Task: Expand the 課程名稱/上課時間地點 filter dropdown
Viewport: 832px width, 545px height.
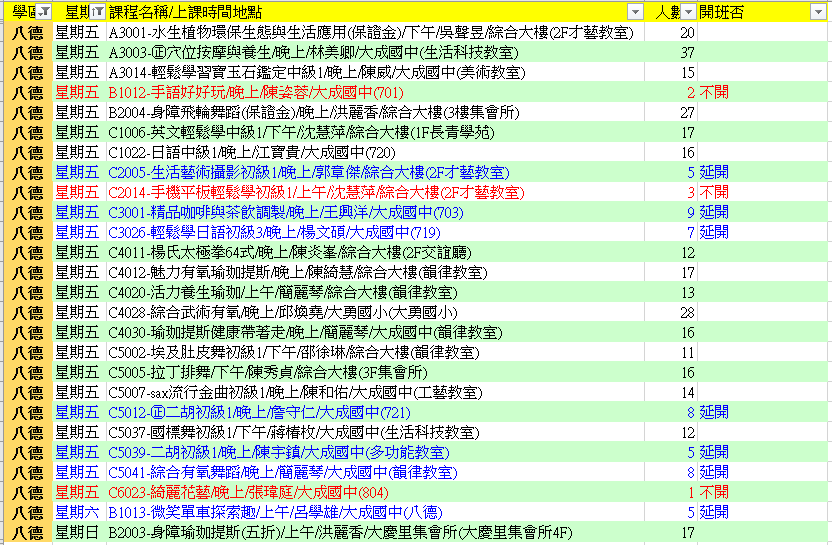Action: (635, 11)
